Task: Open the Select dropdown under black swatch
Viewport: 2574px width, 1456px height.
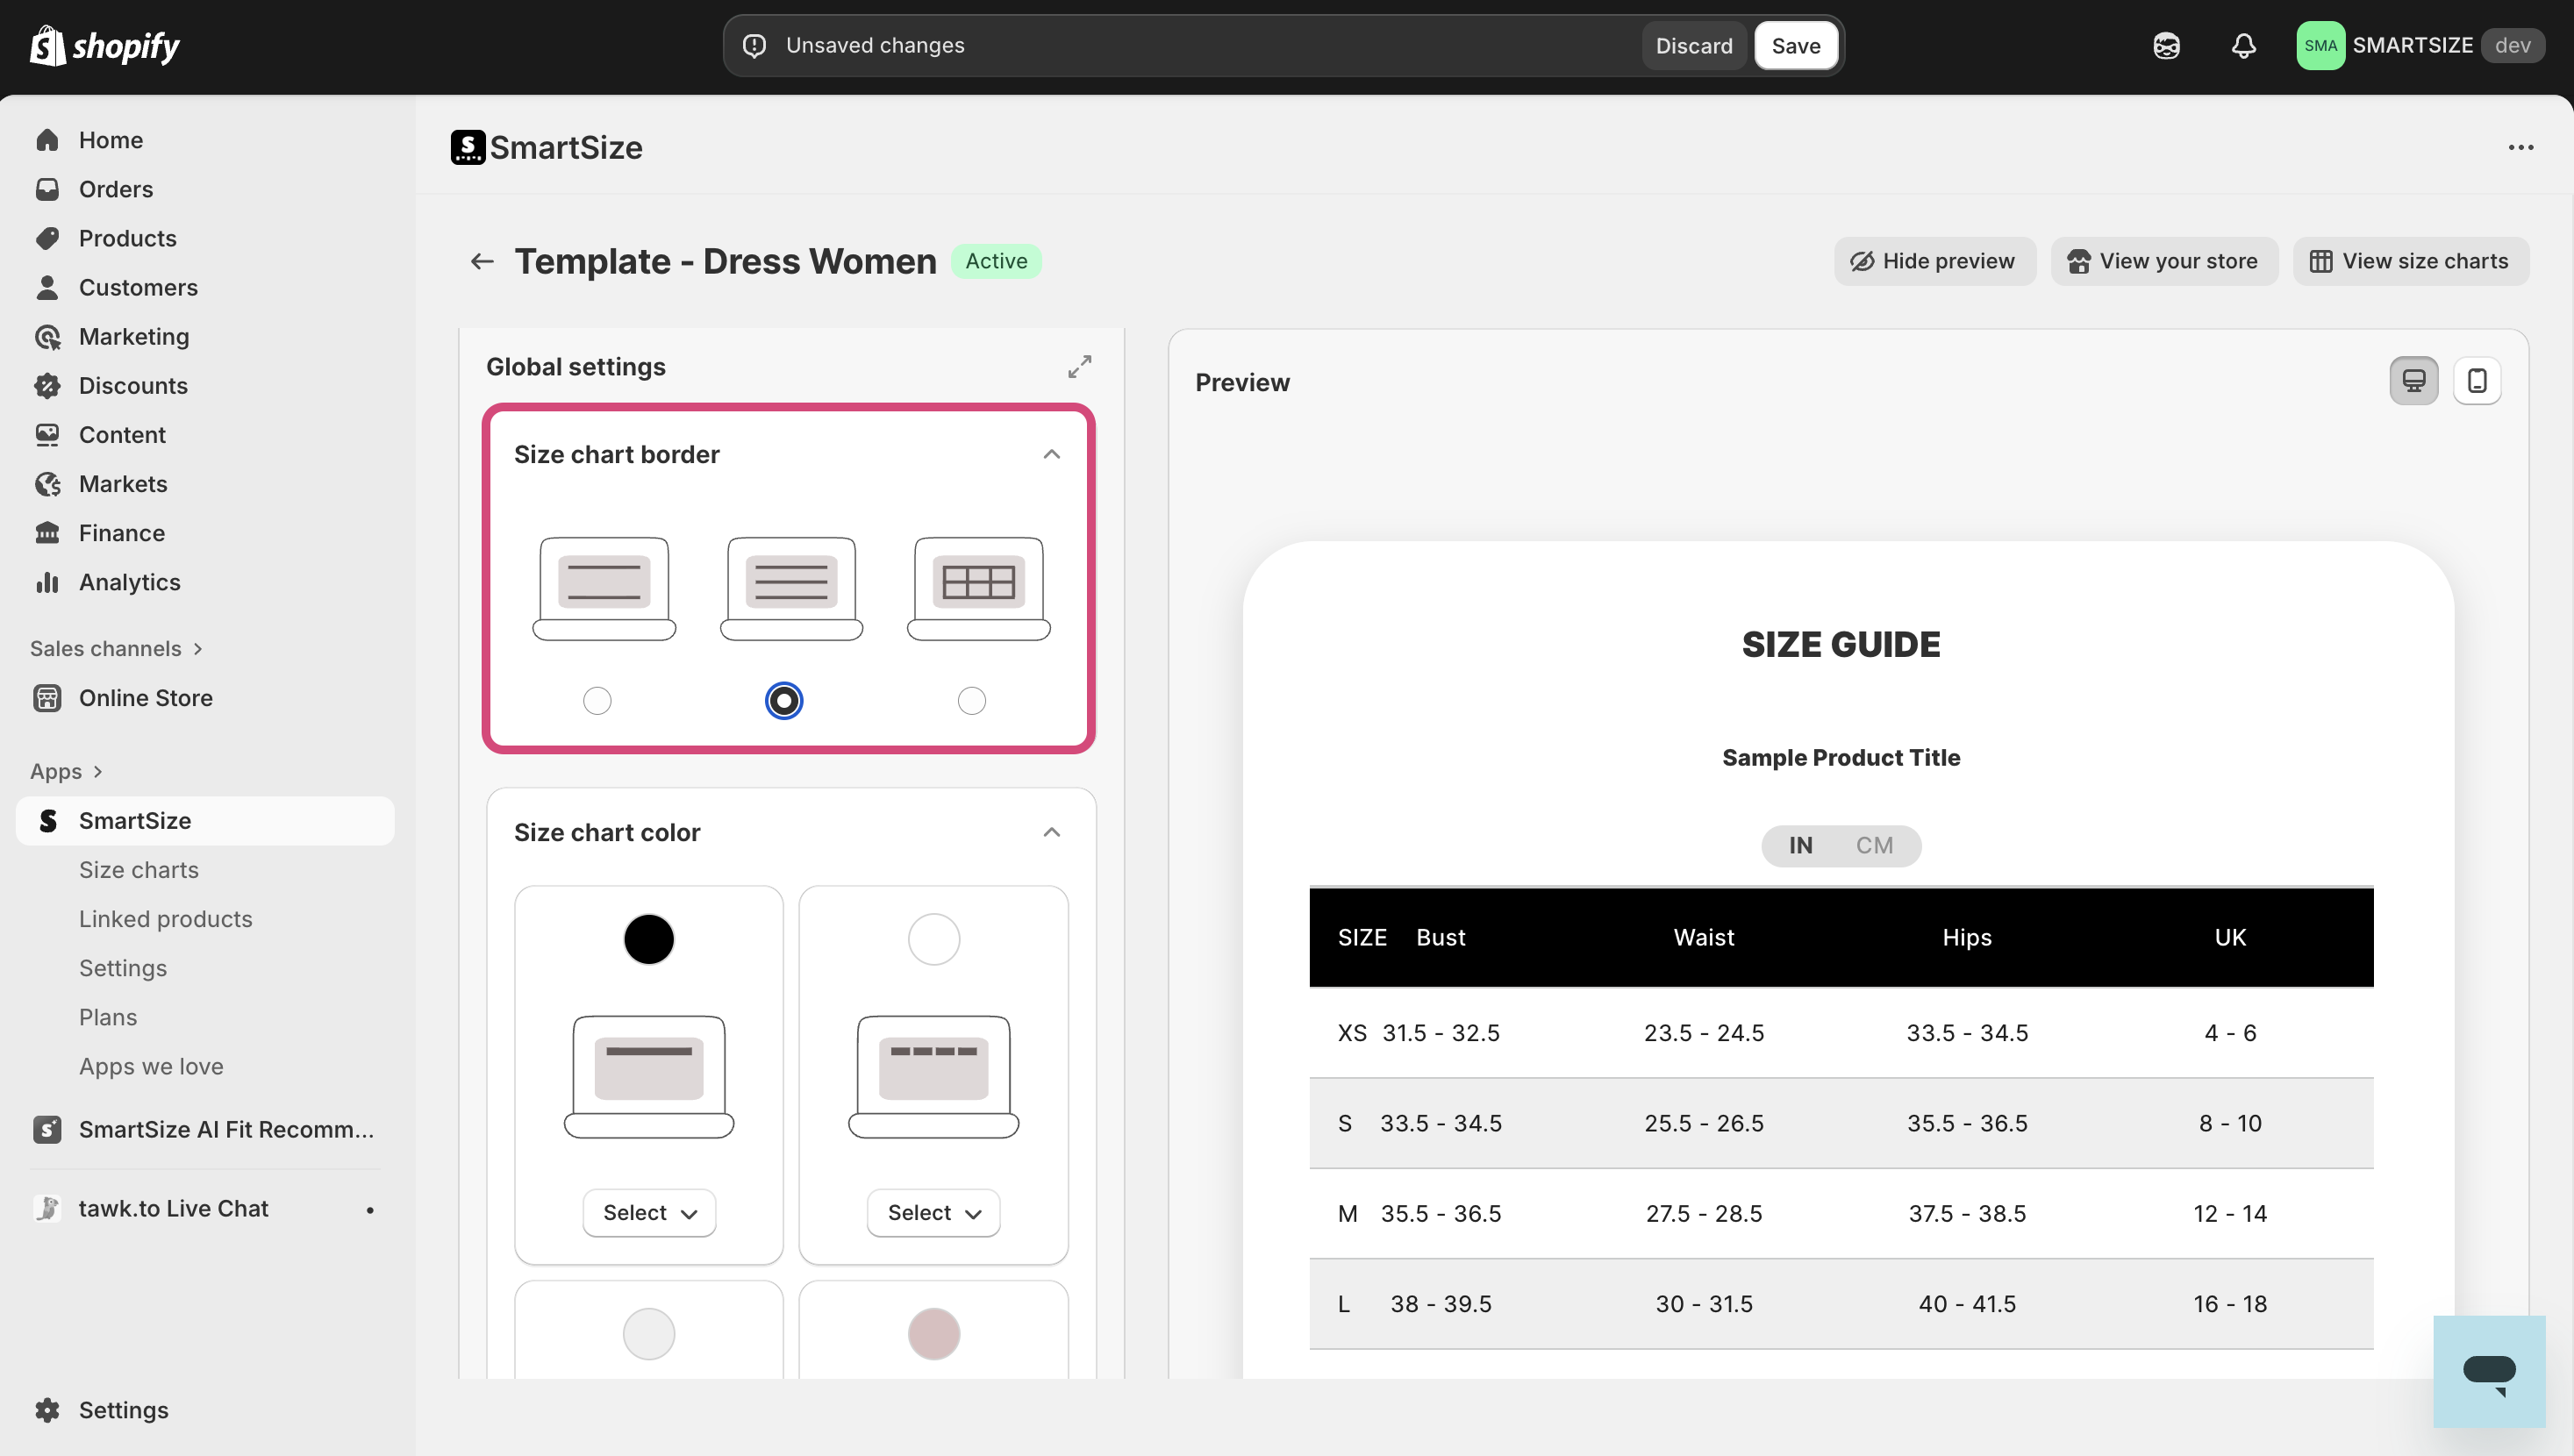Action: click(x=649, y=1213)
